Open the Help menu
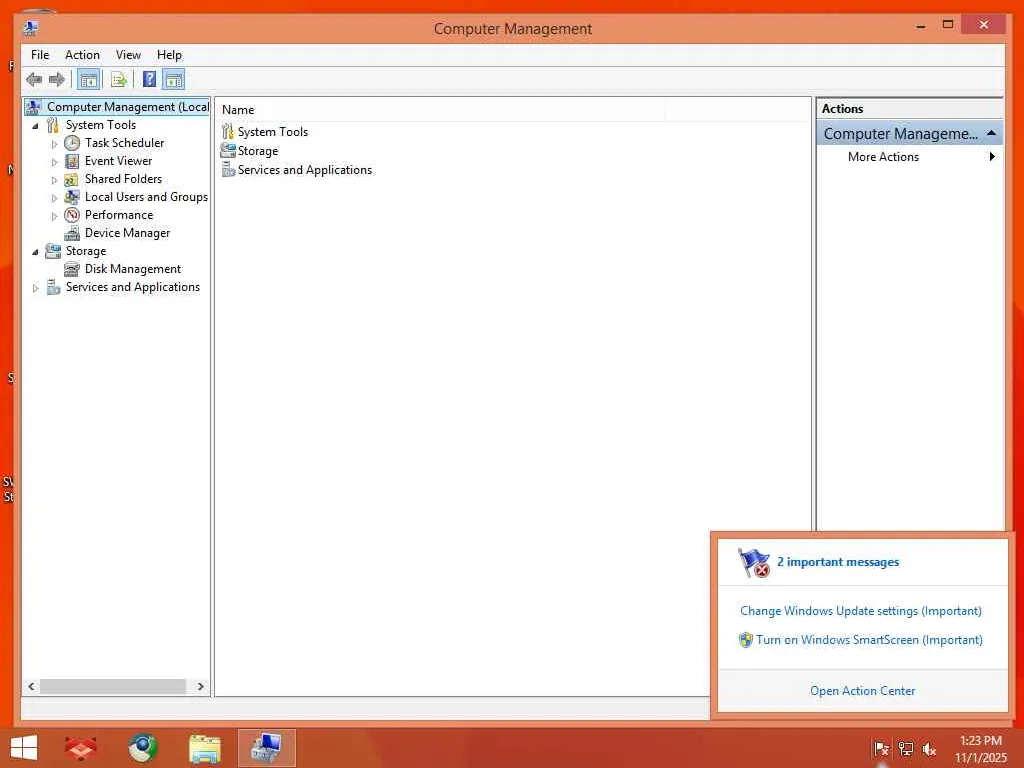1024x768 pixels. [x=169, y=55]
